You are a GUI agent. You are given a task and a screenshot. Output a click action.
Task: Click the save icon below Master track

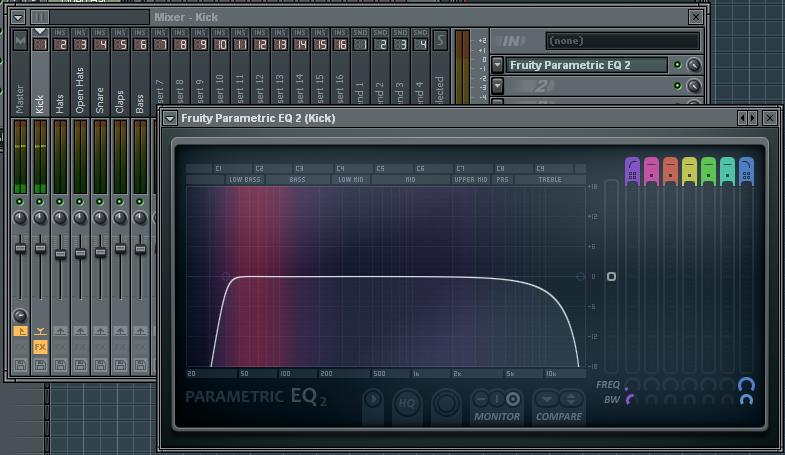[x=20, y=366]
